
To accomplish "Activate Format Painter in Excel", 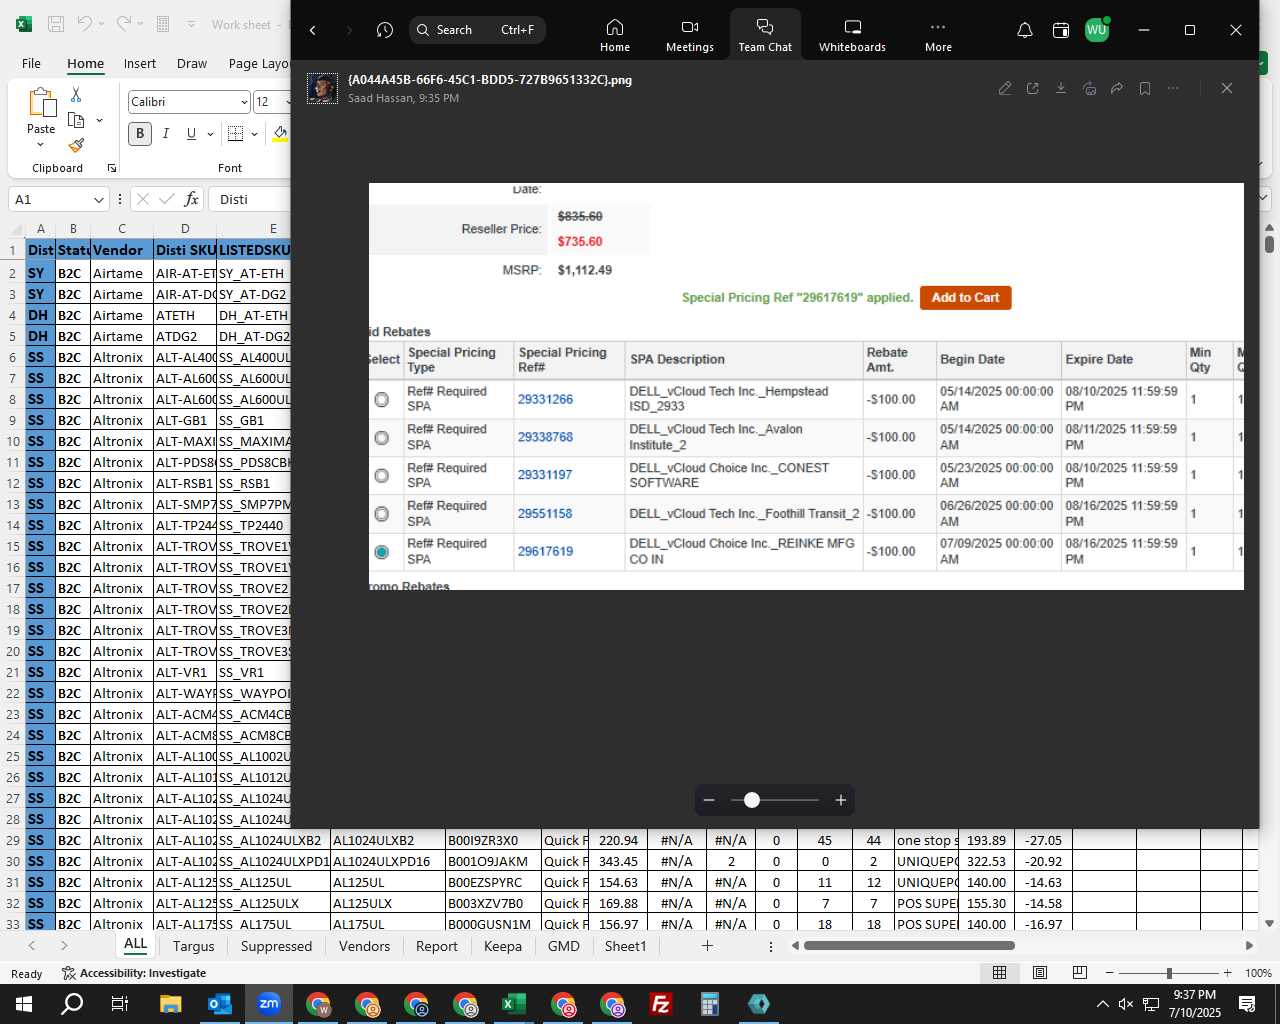I will (x=76, y=146).
